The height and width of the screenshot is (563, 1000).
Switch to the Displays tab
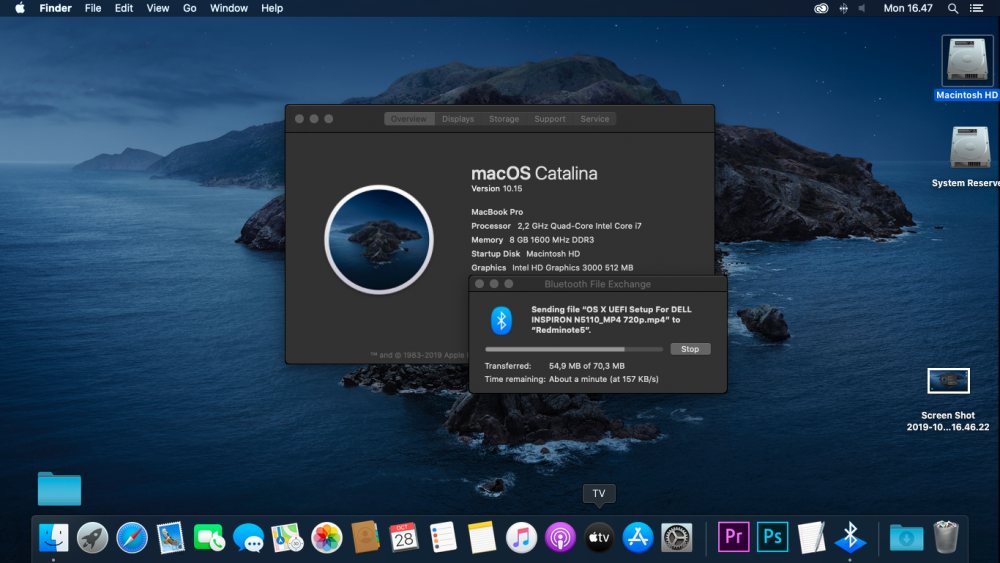(x=458, y=119)
